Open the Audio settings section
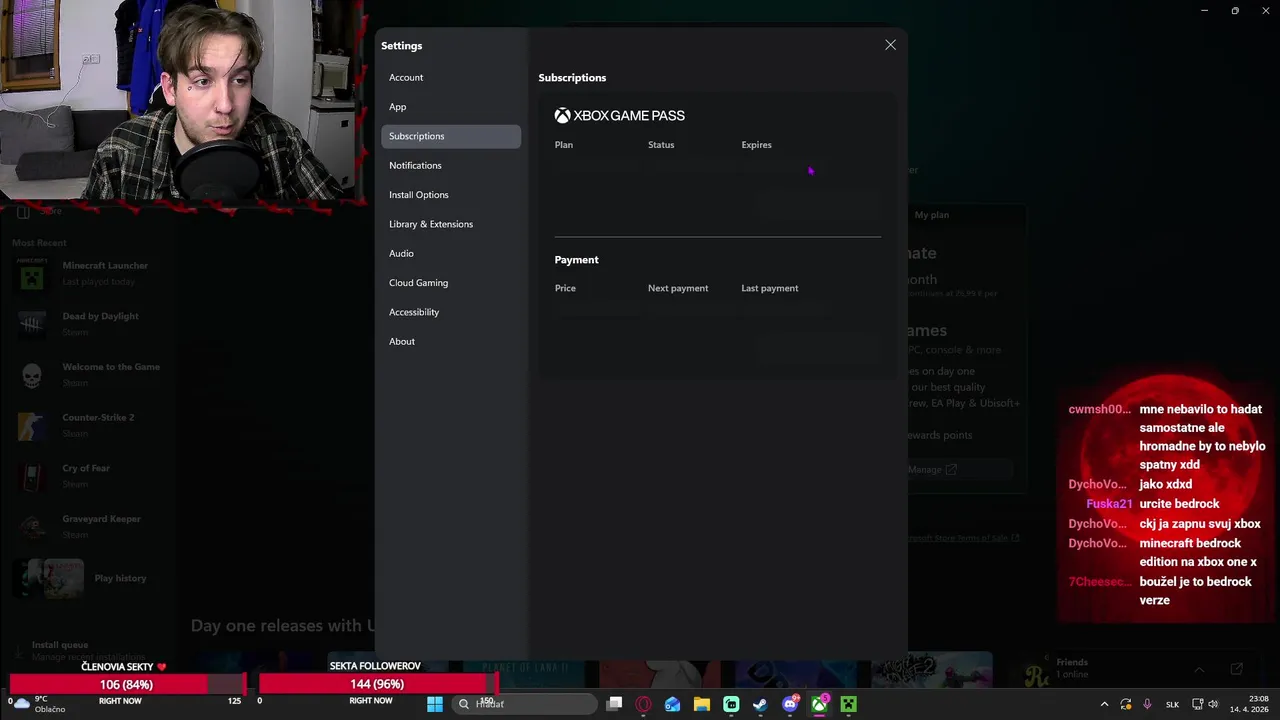The height and width of the screenshot is (720, 1280). click(451, 253)
